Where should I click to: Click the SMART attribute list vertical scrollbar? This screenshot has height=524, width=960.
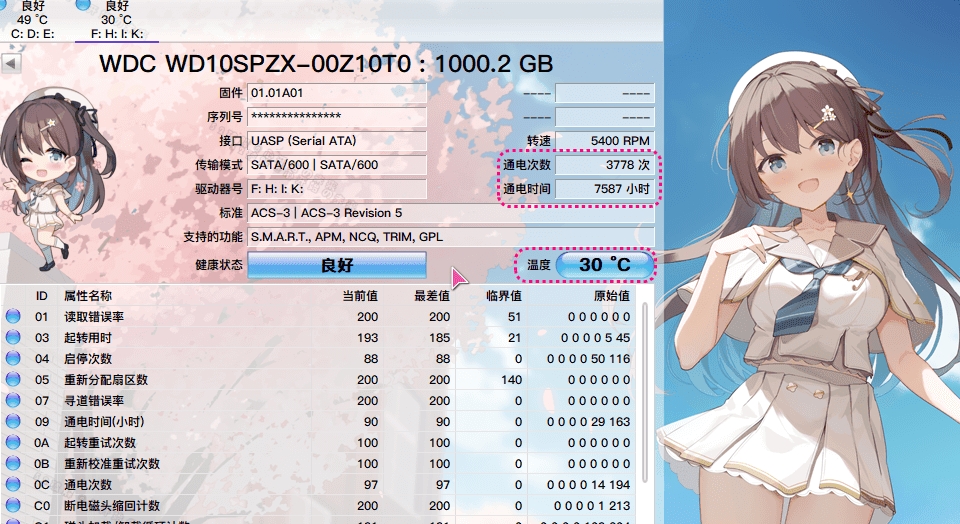click(x=645, y=392)
